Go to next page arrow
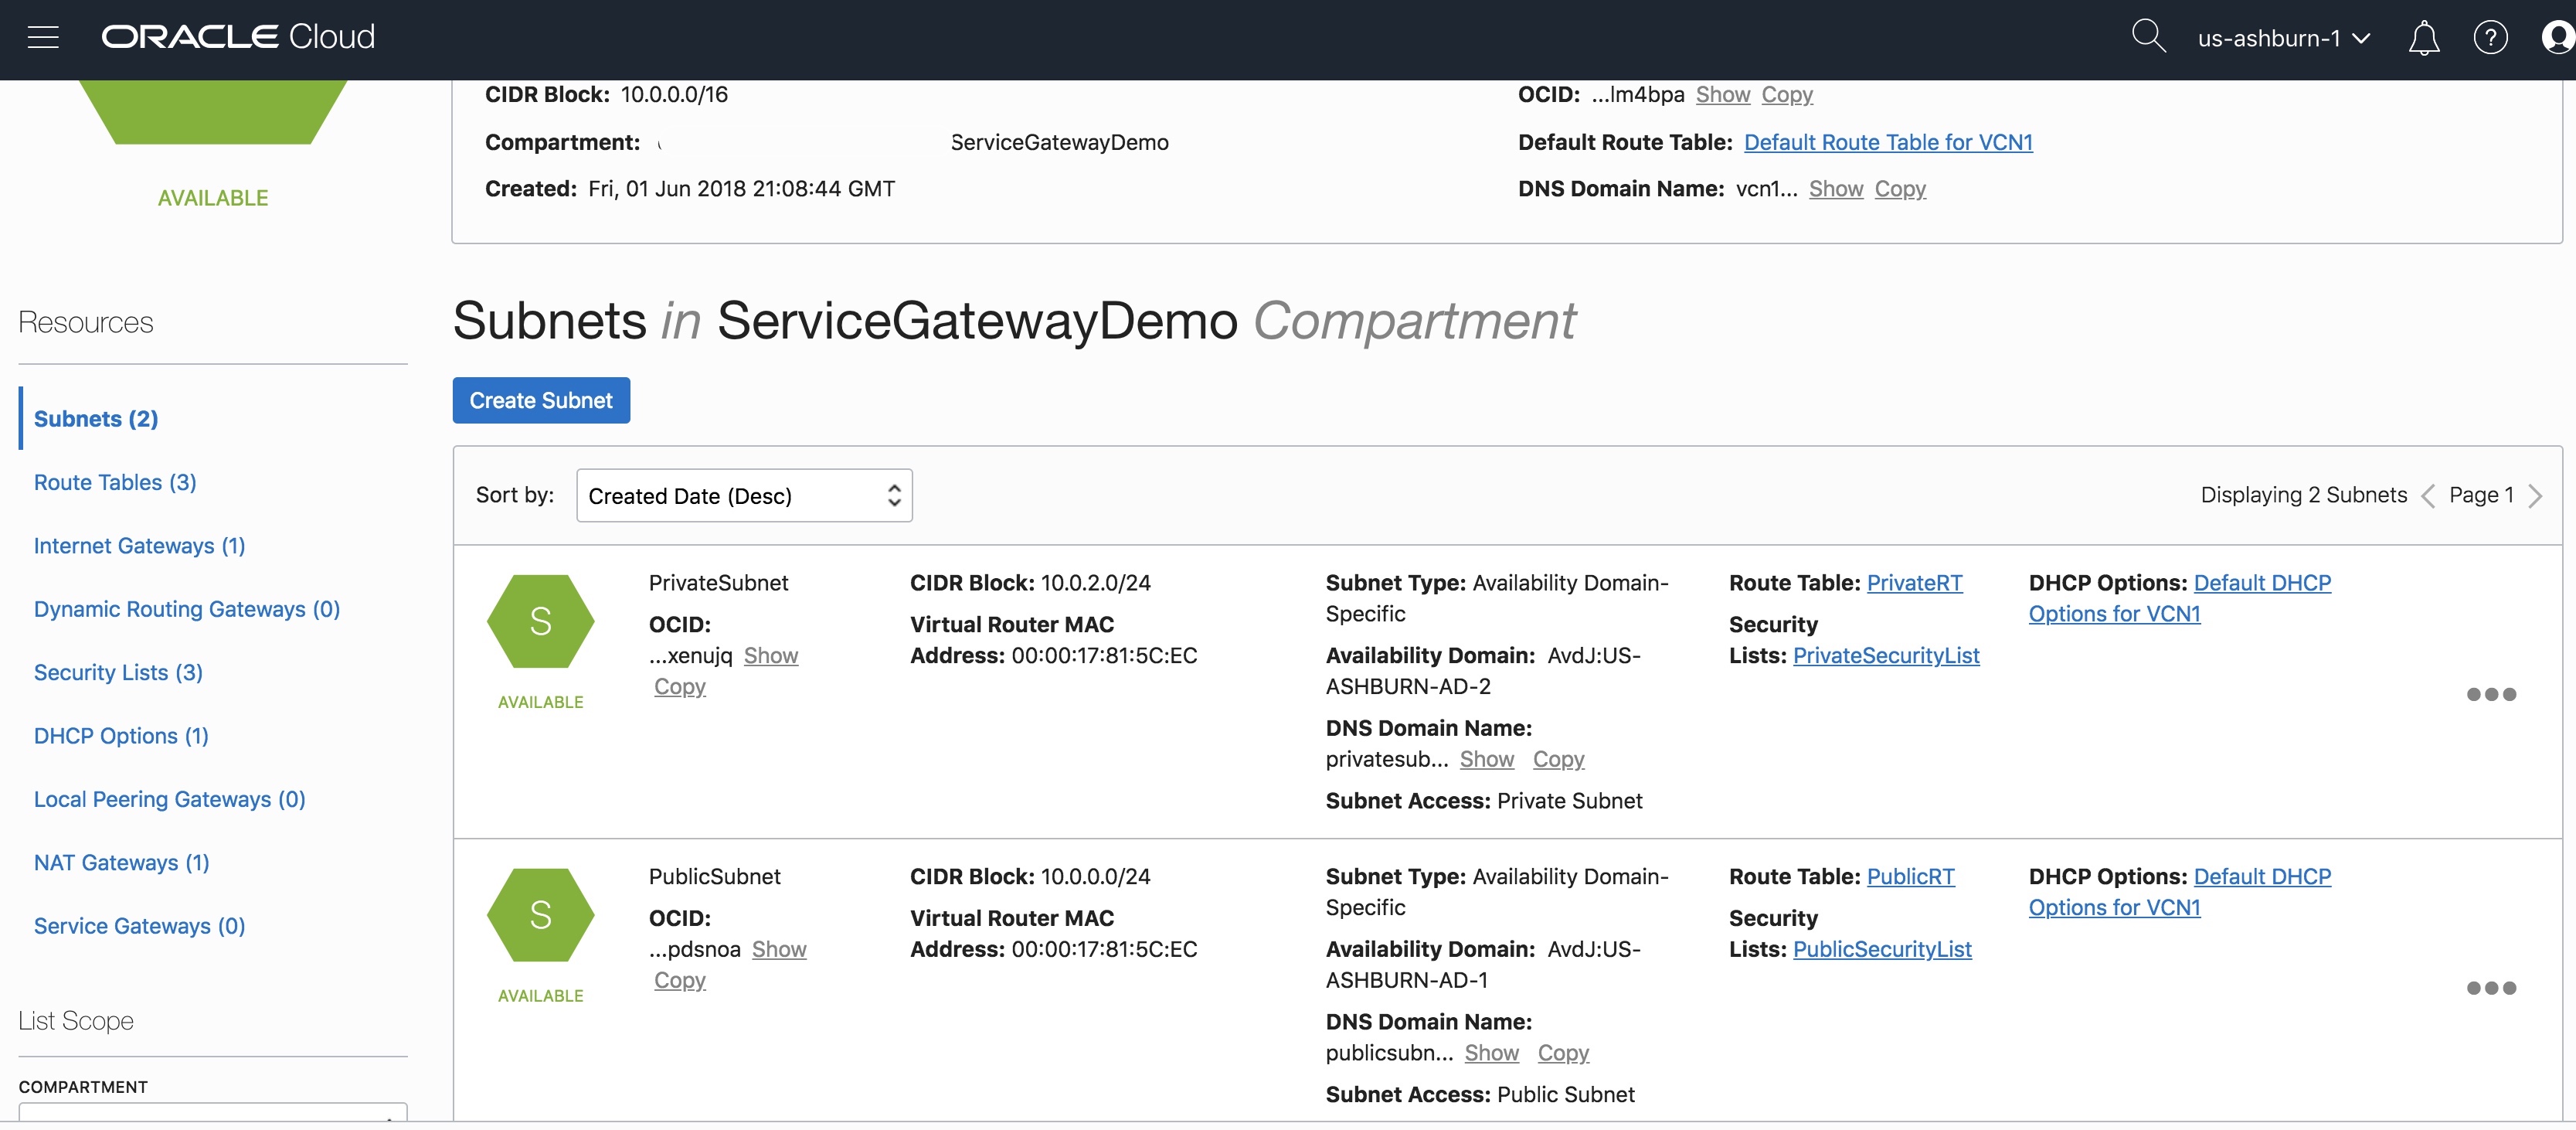The image size is (2576, 1130). coord(2535,496)
